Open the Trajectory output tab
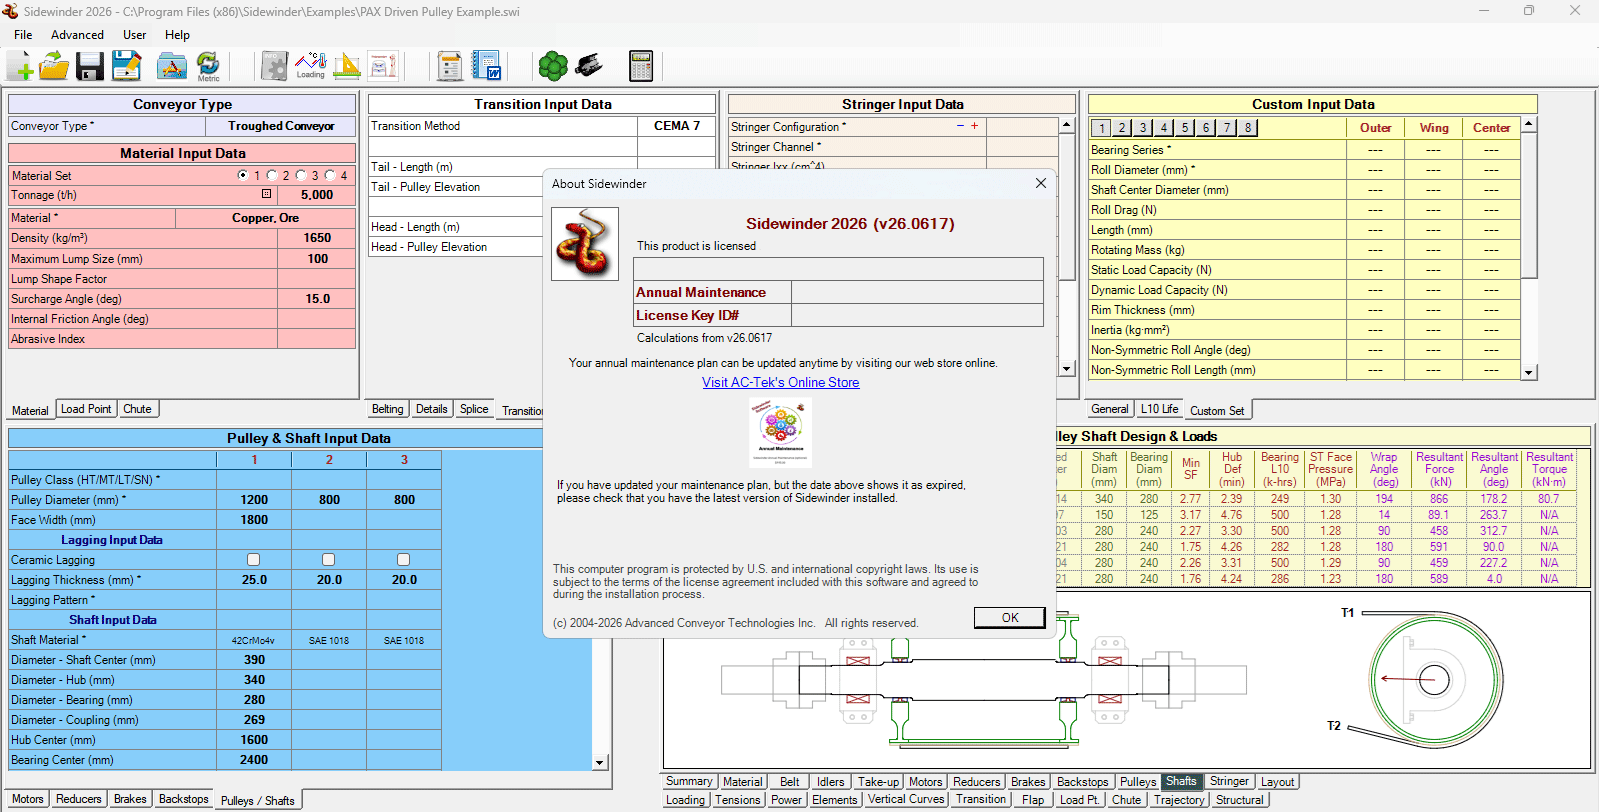 (x=1179, y=800)
